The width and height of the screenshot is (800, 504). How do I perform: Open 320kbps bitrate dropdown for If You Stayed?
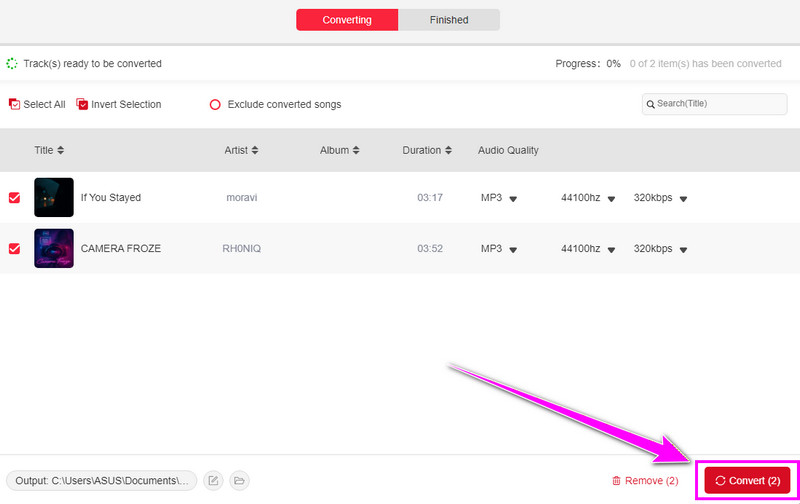point(683,199)
